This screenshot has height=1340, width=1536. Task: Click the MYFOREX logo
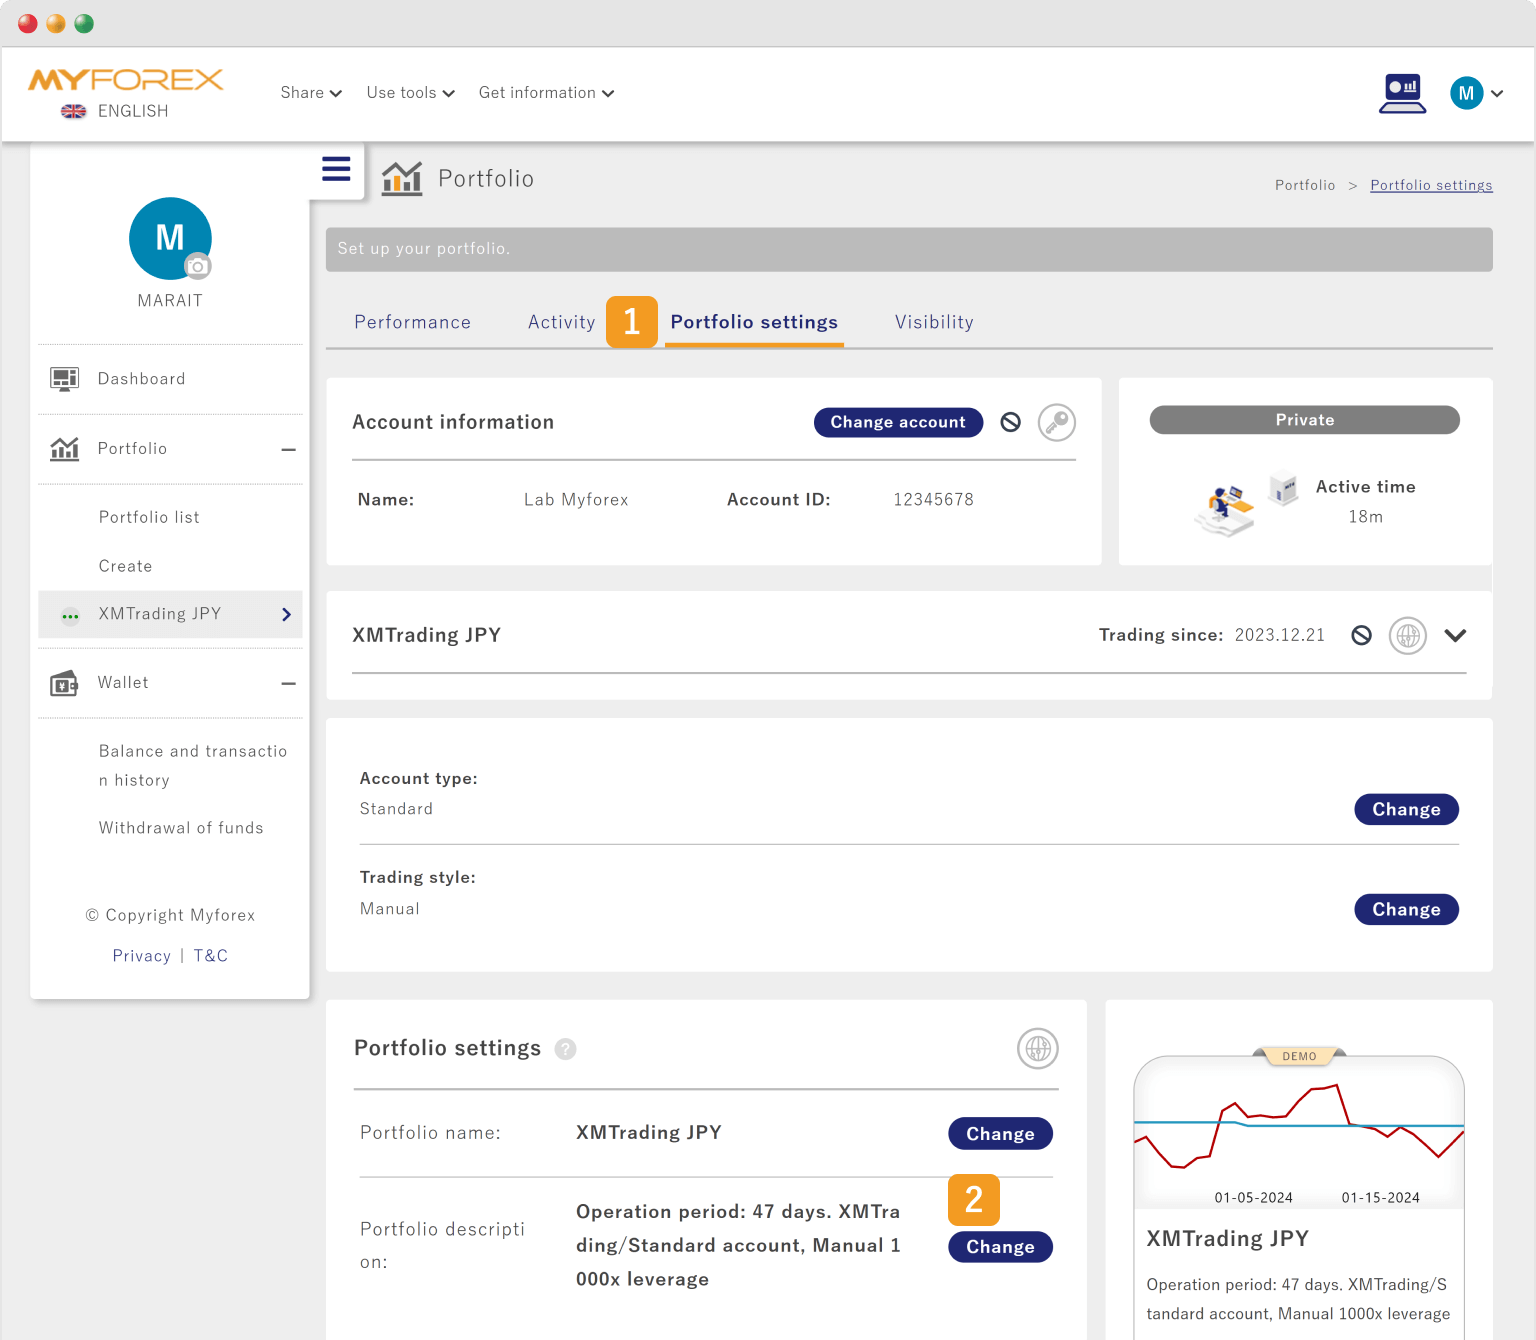[x=126, y=80]
